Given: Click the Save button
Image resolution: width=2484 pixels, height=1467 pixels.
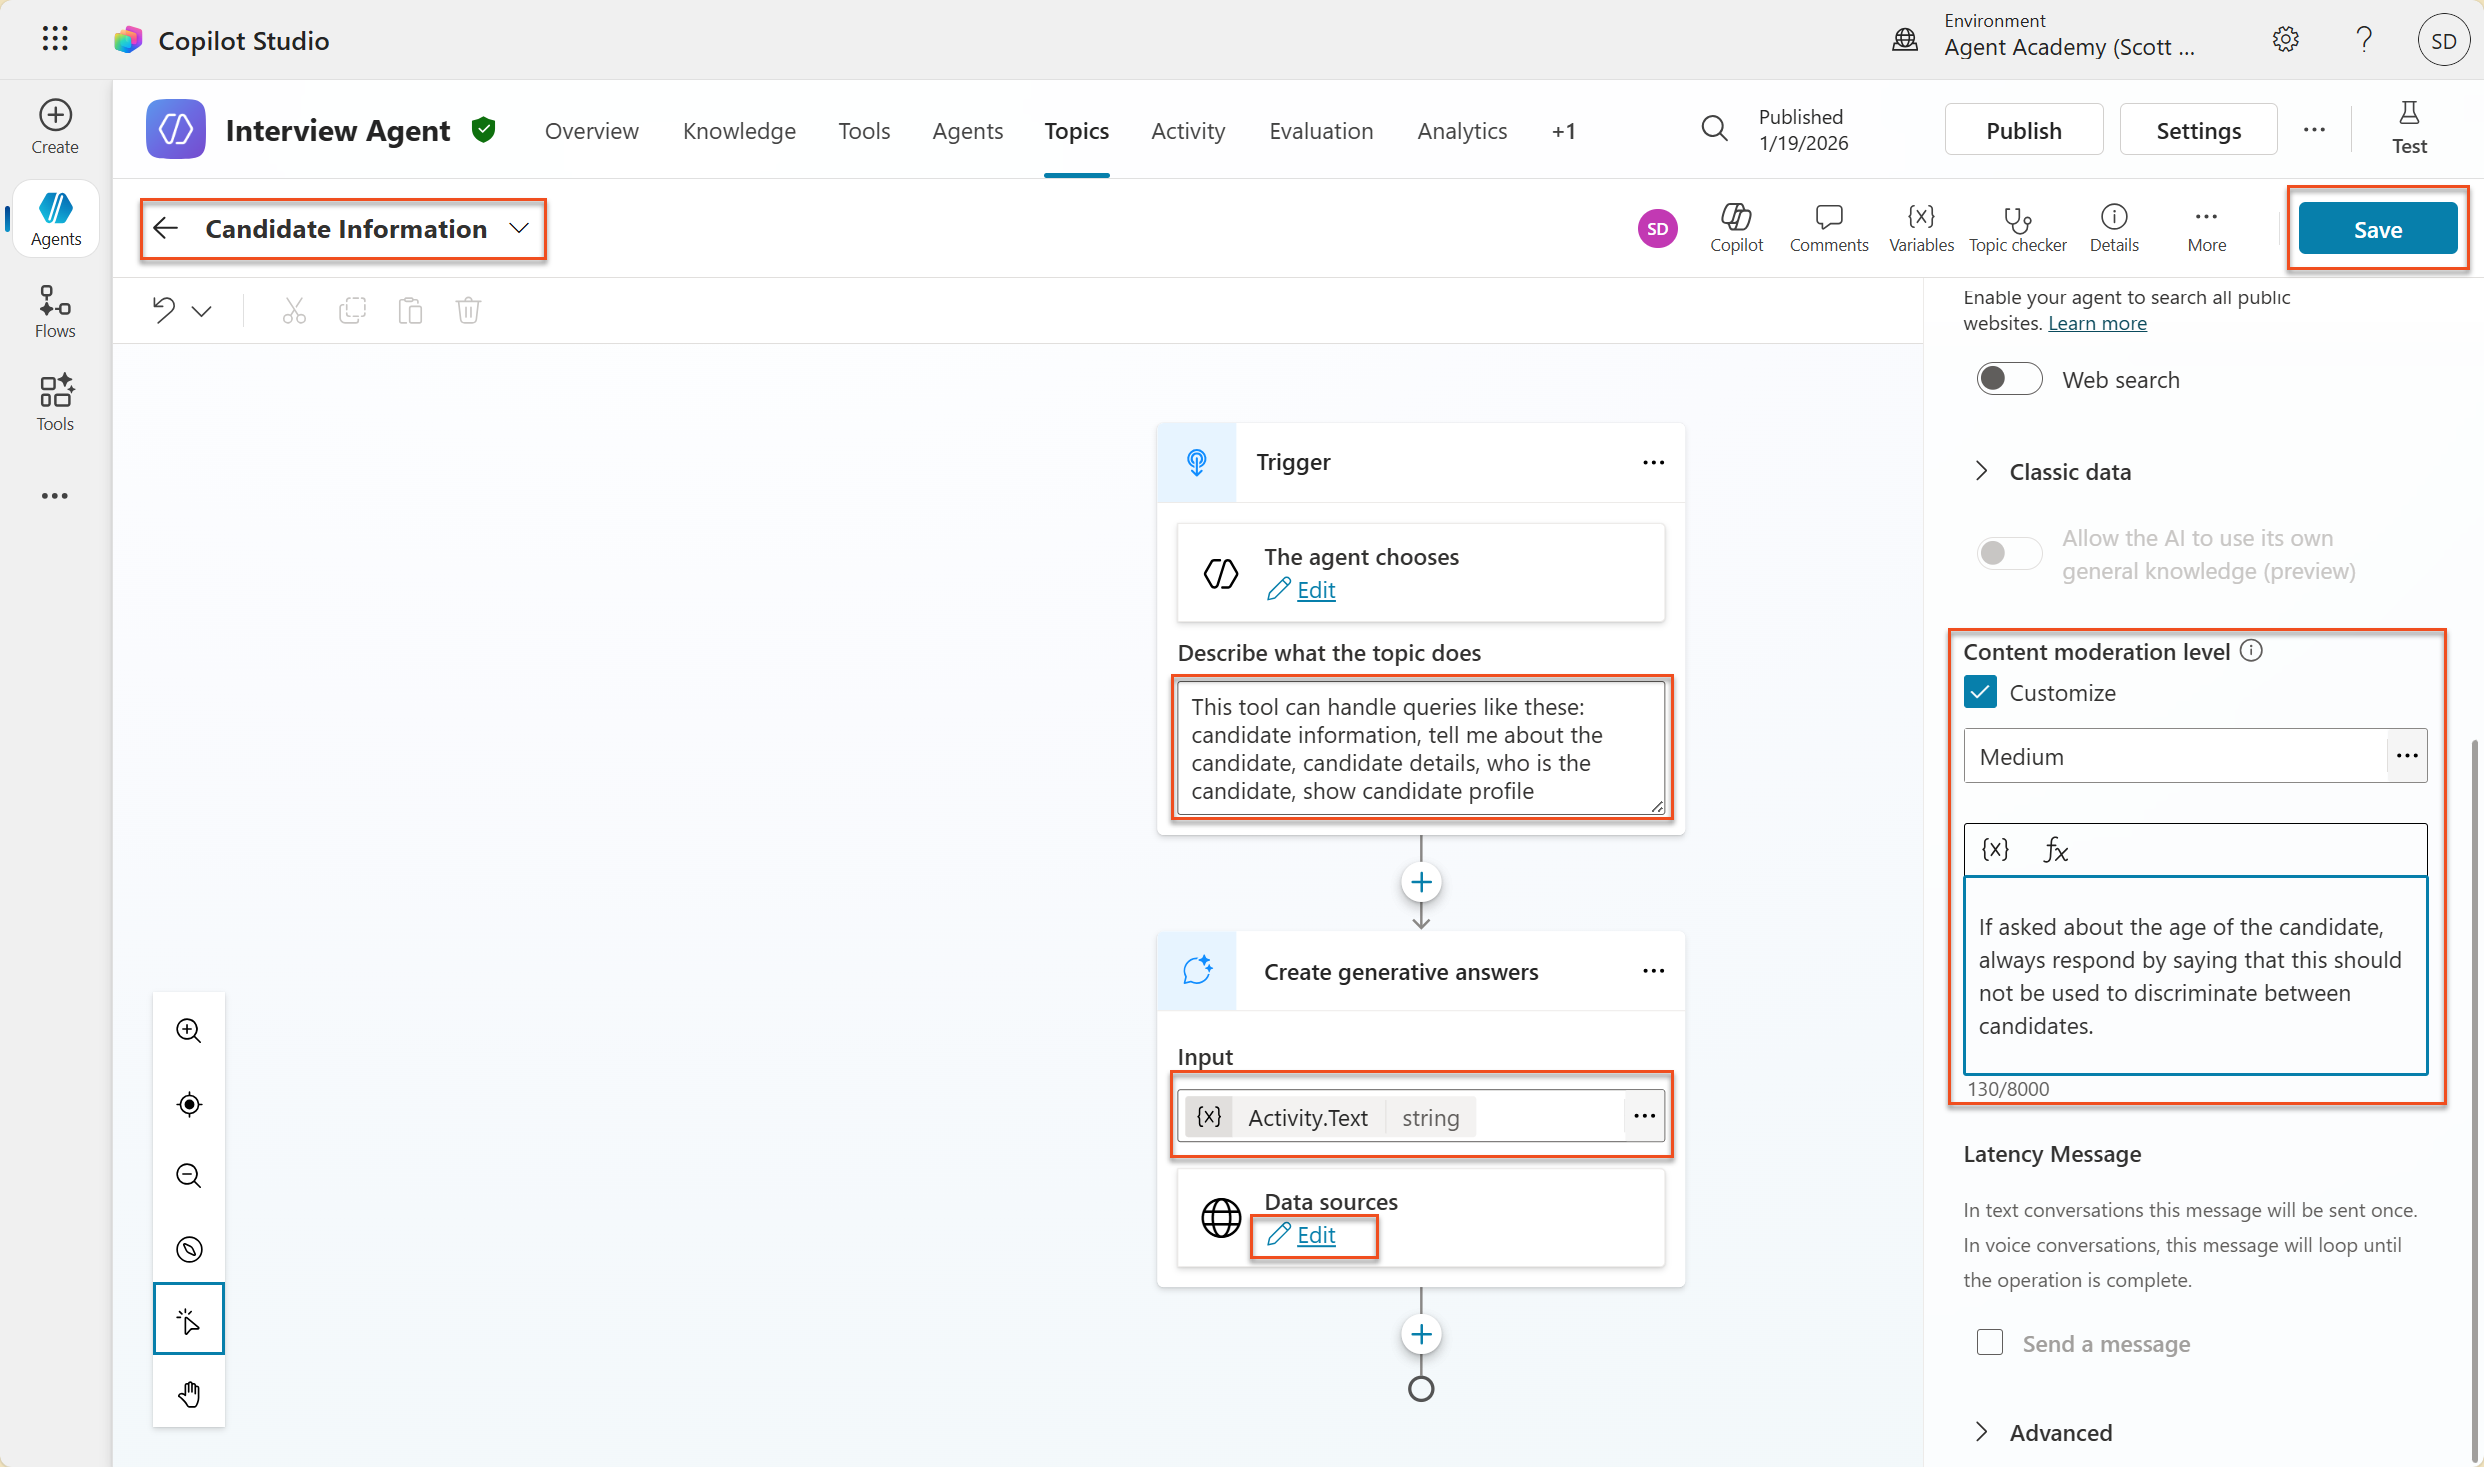Looking at the screenshot, I should [2377, 229].
